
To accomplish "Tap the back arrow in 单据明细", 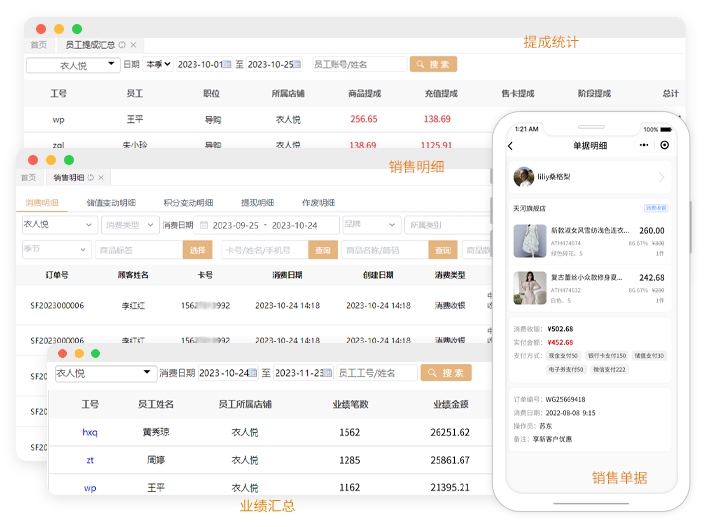I will (x=511, y=146).
